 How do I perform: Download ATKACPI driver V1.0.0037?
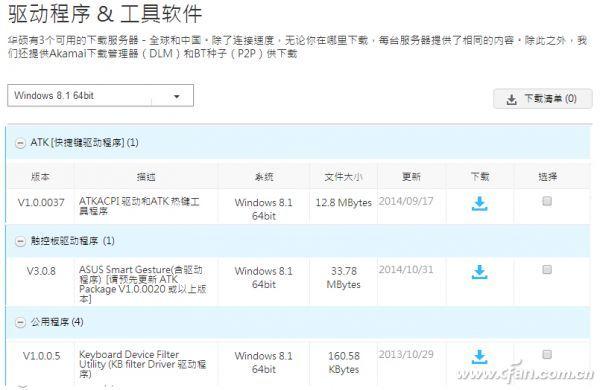[x=479, y=204]
